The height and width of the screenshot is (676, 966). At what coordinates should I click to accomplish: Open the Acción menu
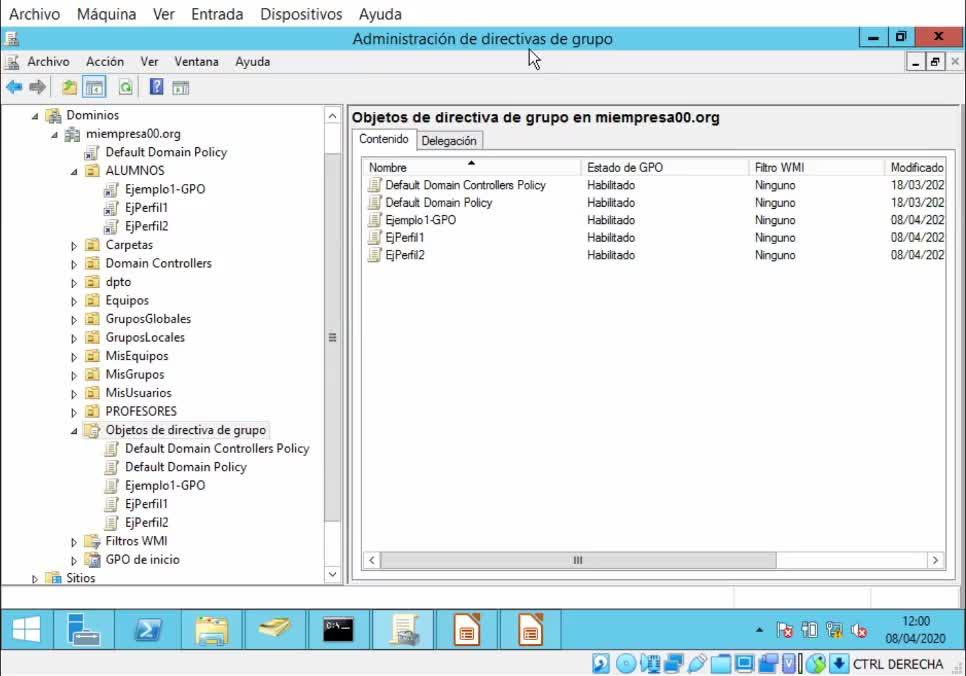point(105,62)
